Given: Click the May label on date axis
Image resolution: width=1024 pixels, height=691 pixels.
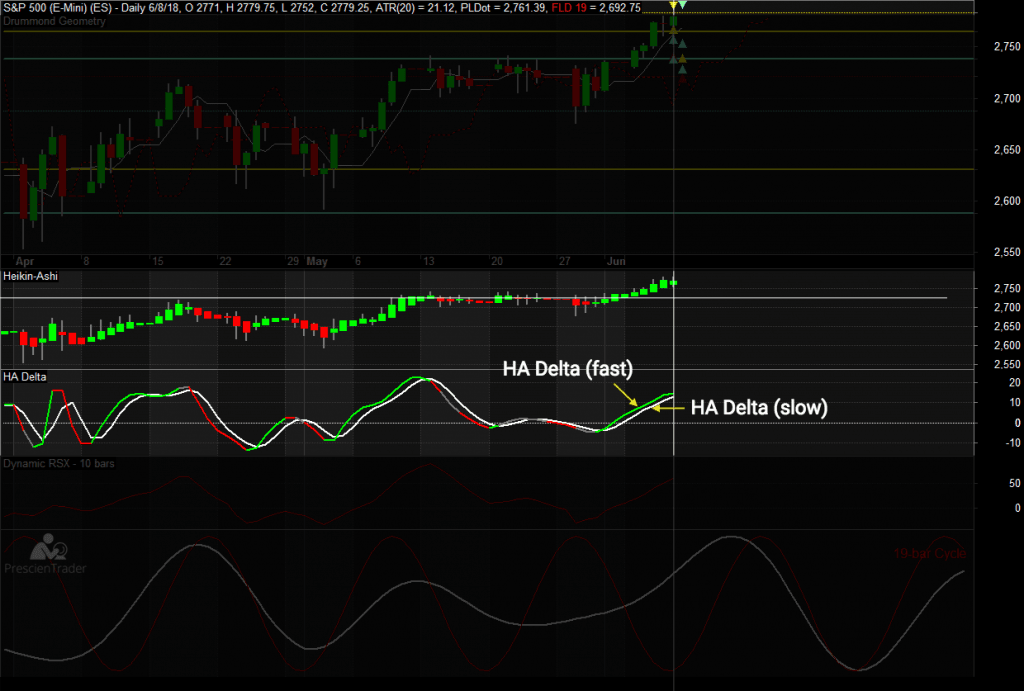Looking at the screenshot, I should tap(317, 261).
